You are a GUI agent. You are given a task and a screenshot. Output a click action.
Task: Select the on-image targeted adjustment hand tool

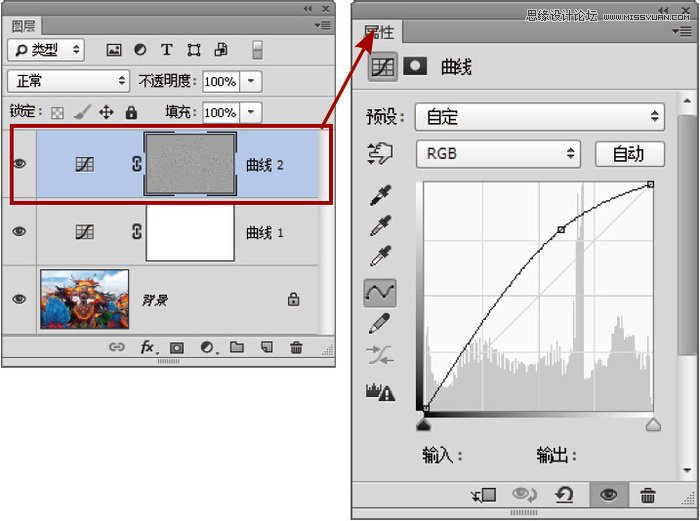(380, 153)
